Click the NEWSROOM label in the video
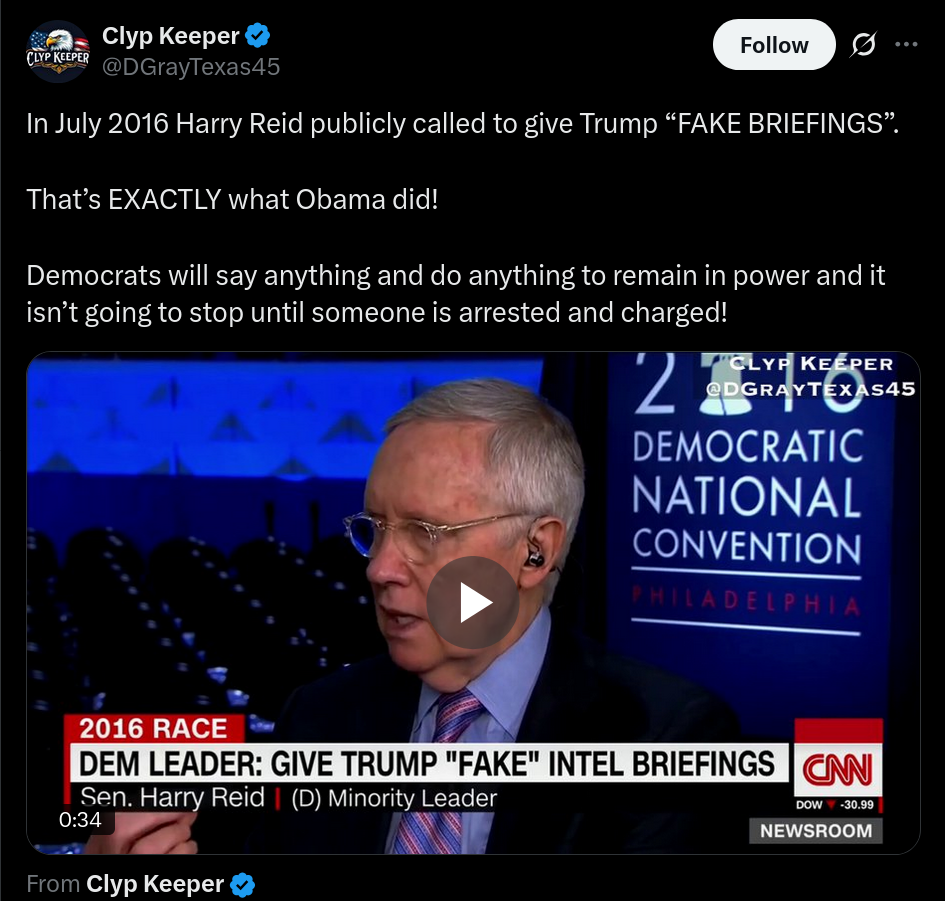This screenshot has height=901, width=945. 815,830
